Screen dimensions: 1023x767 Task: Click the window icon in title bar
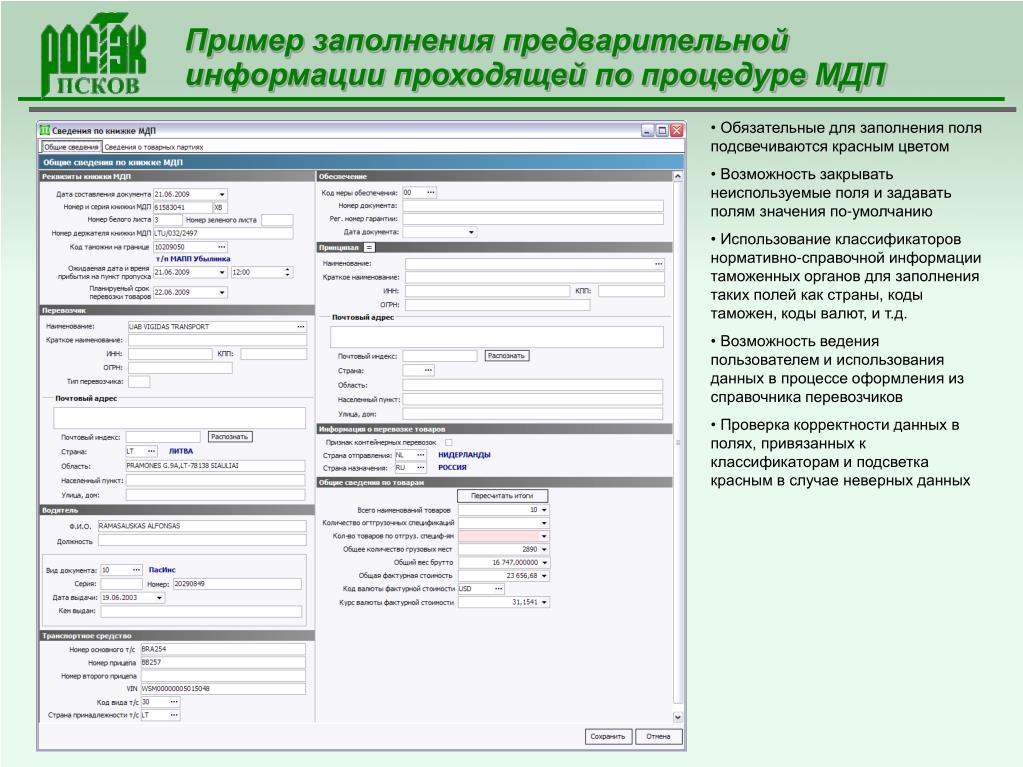[44, 130]
